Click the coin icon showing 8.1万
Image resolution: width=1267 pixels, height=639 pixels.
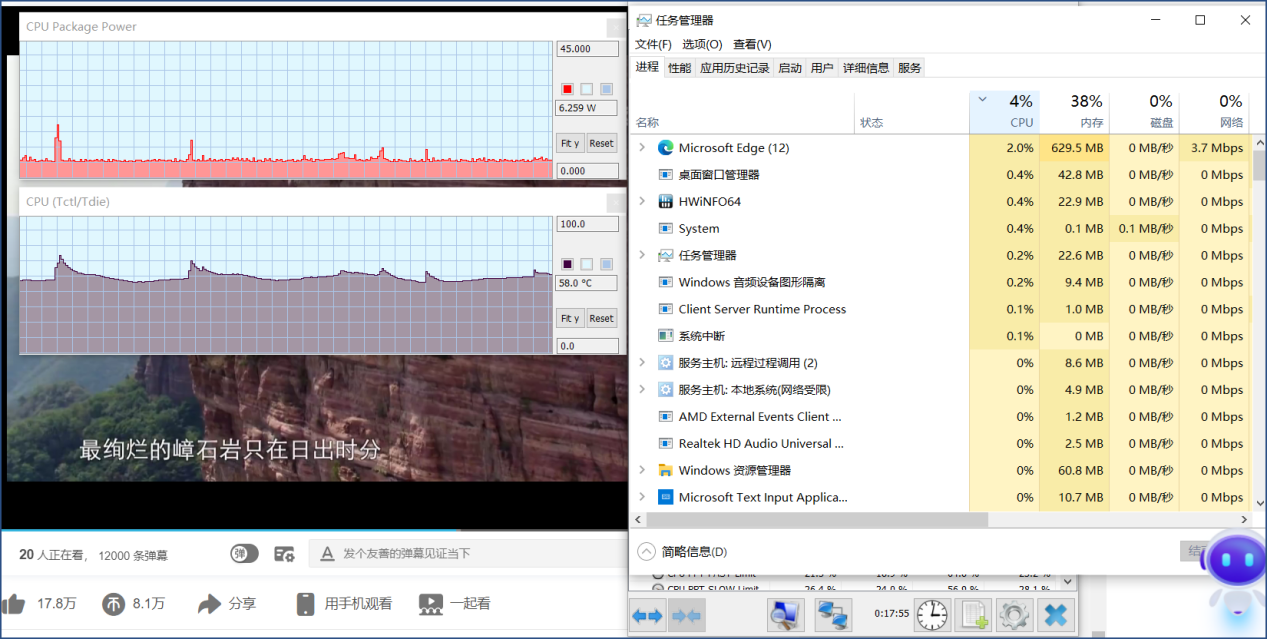[114, 604]
